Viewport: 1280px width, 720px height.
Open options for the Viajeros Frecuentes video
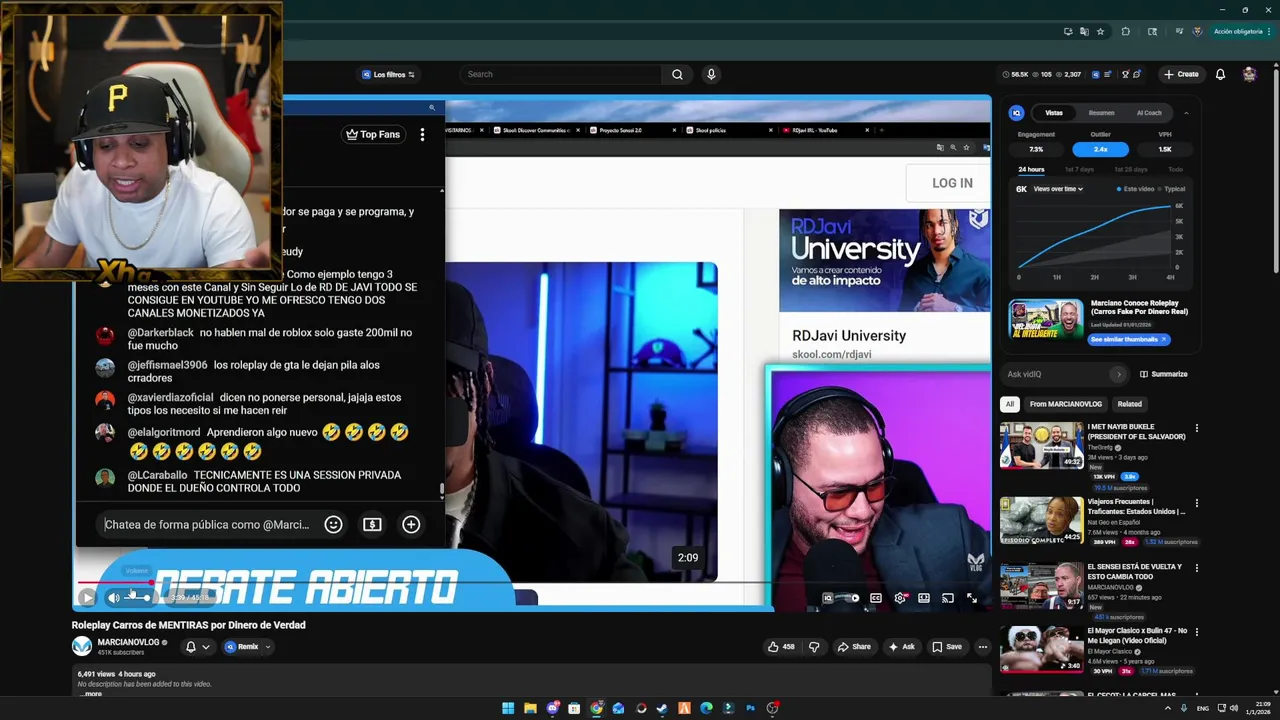pyautogui.click(x=1197, y=503)
